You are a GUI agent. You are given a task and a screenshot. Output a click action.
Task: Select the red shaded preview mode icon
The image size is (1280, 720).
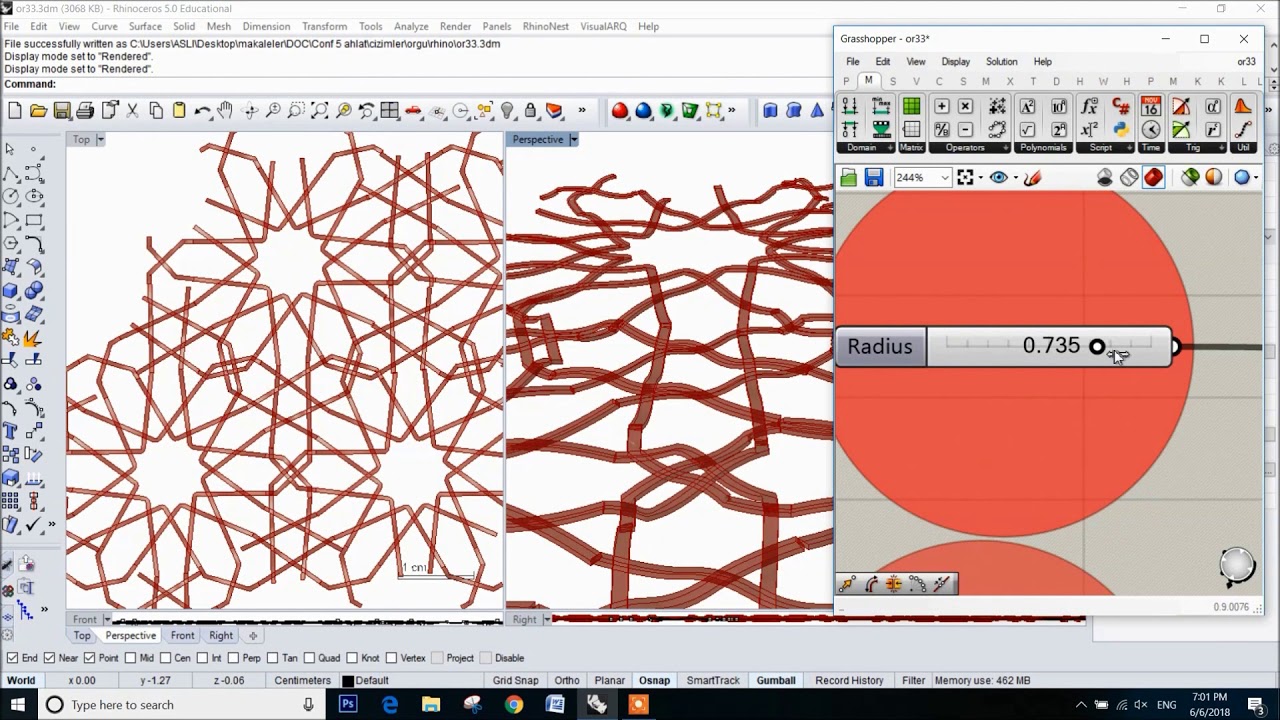click(1154, 178)
